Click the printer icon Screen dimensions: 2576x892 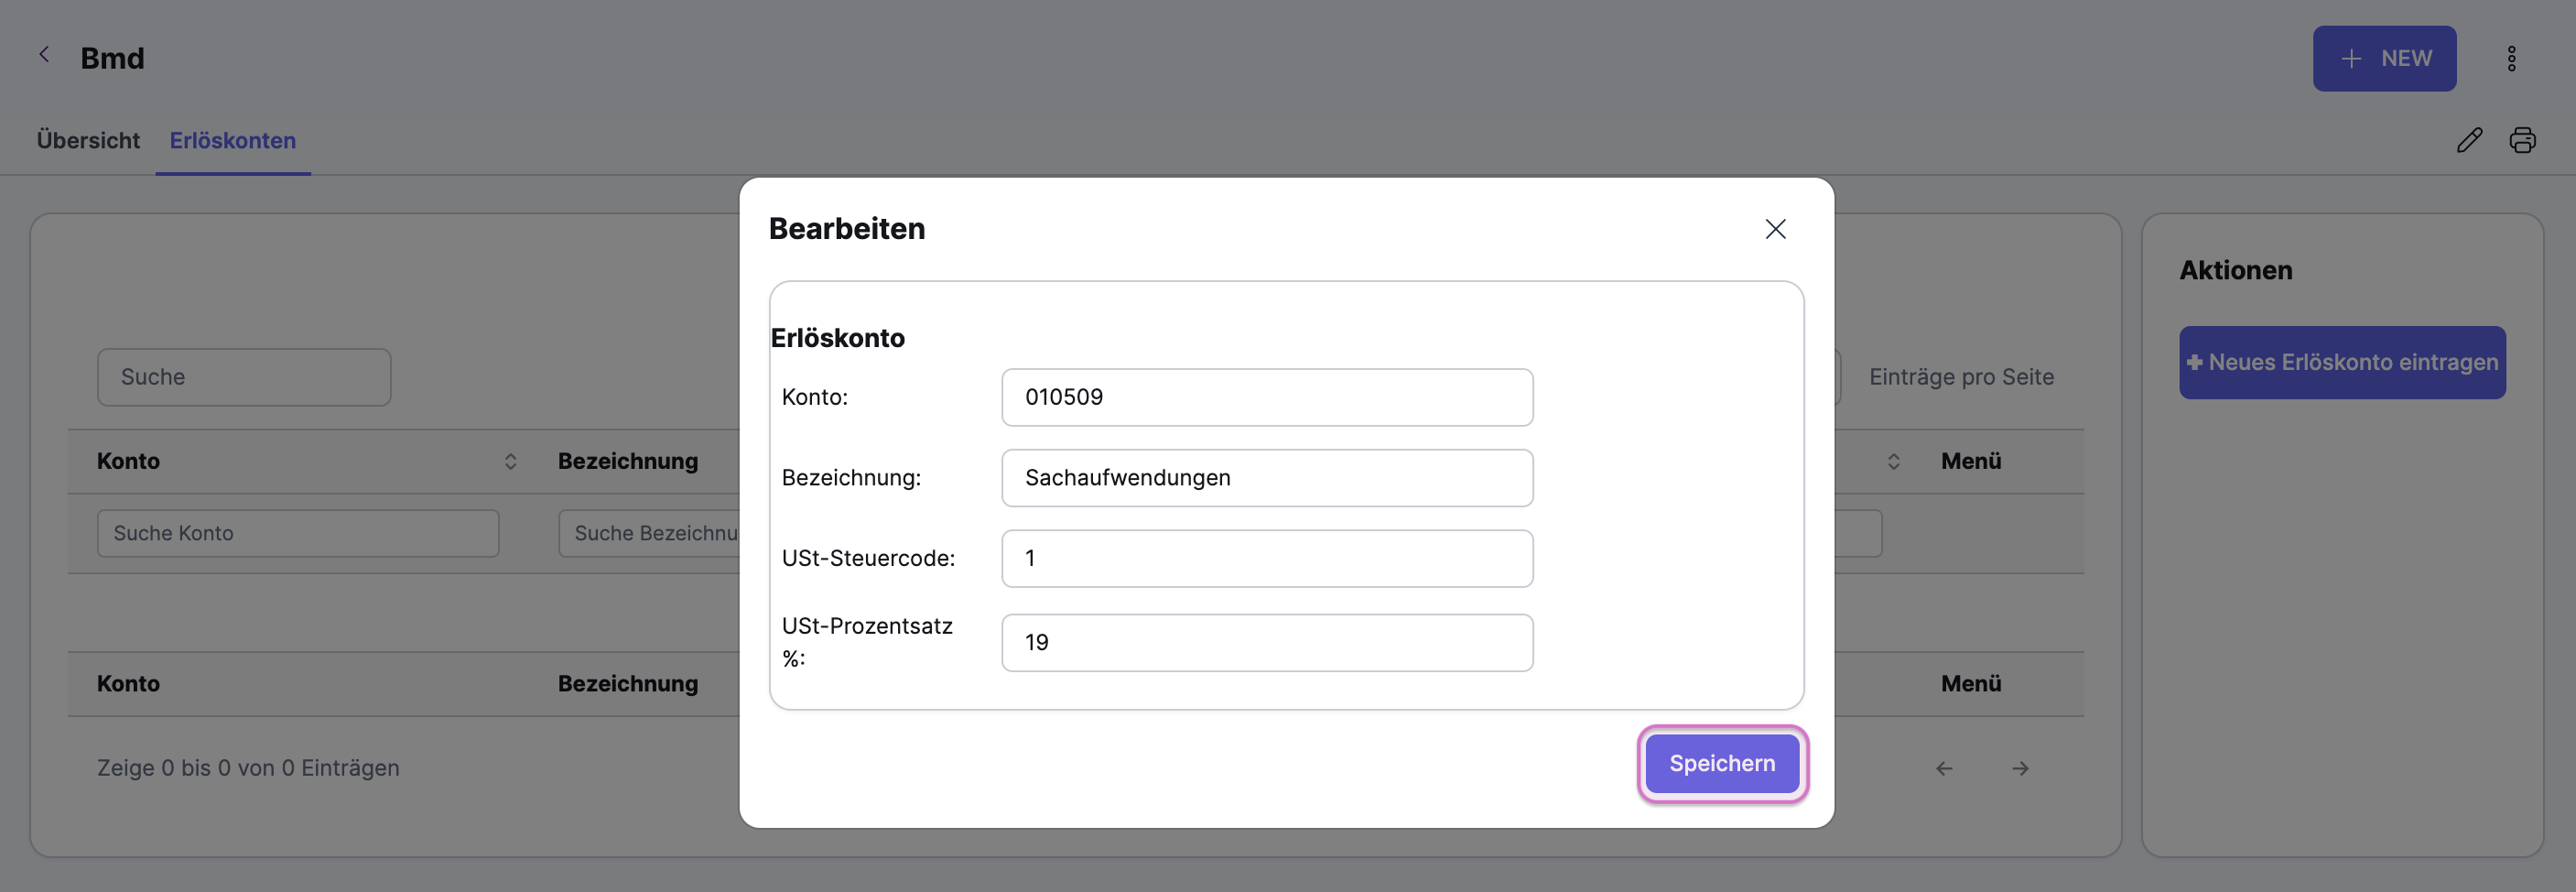[x=2522, y=141]
